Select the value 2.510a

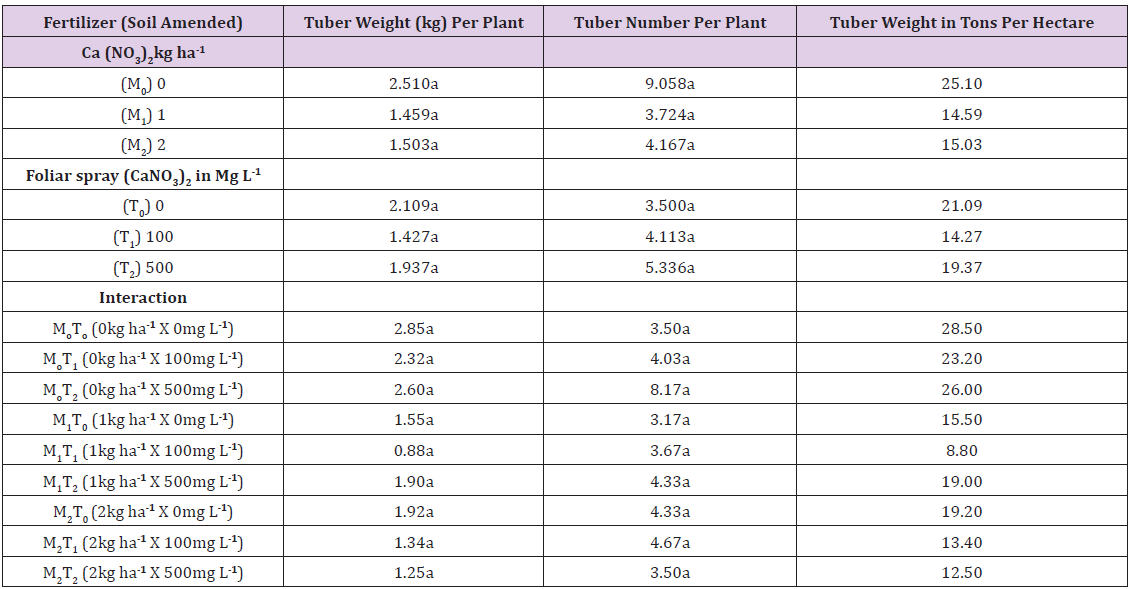[x=414, y=84]
